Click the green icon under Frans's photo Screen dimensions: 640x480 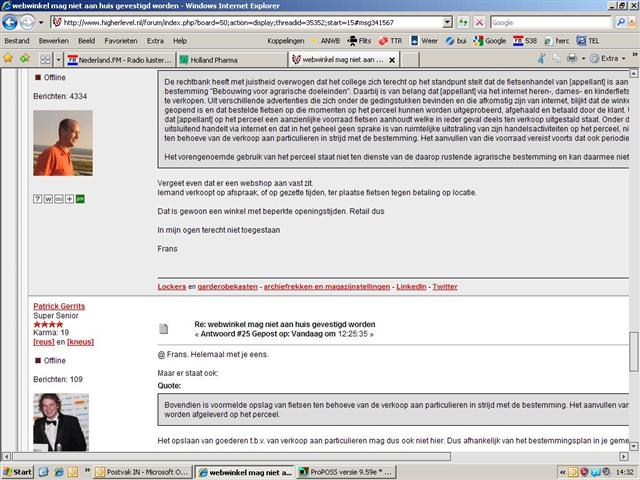pos(80,199)
